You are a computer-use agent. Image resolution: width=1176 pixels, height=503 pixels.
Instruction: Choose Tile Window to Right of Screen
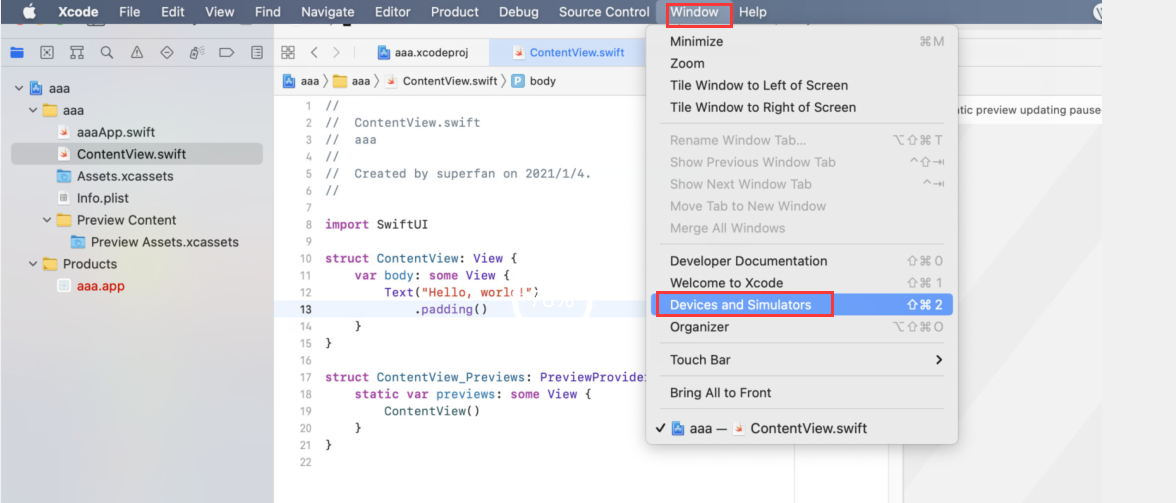pos(802,107)
